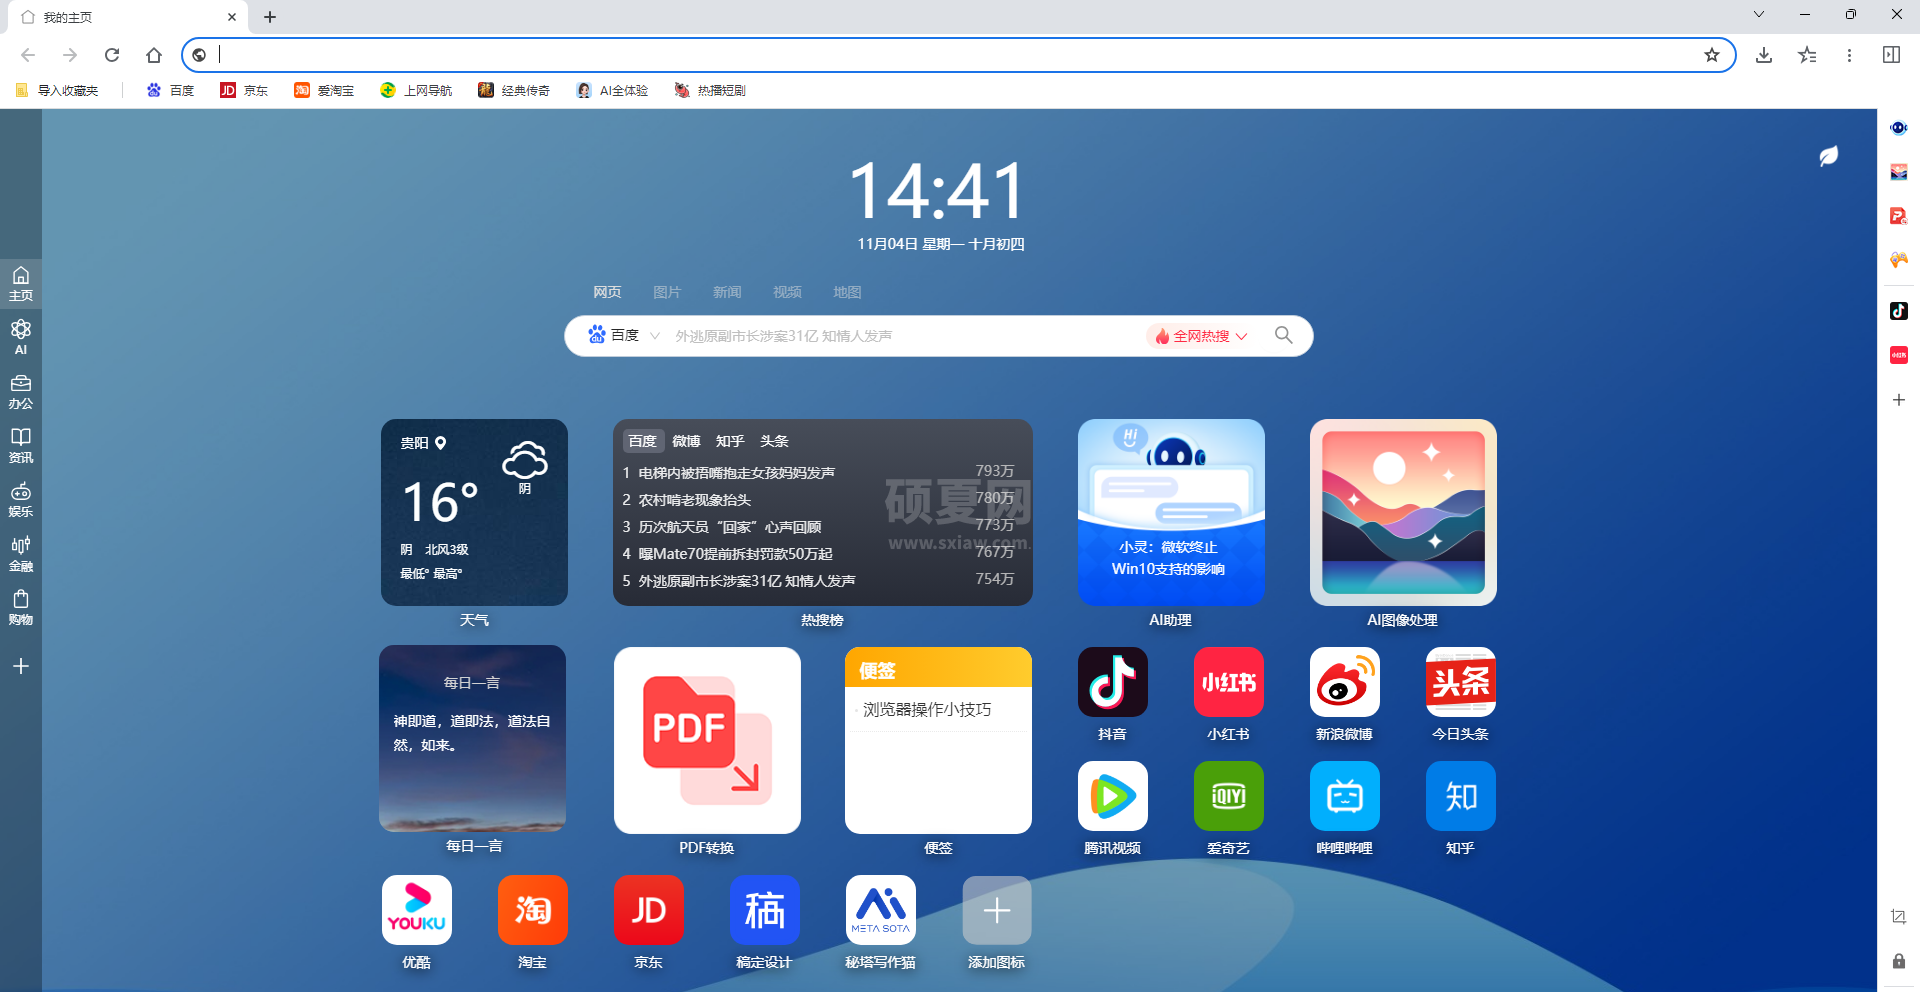Reload the current page
Image resolution: width=1920 pixels, height=992 pixels.
point(112,55)
